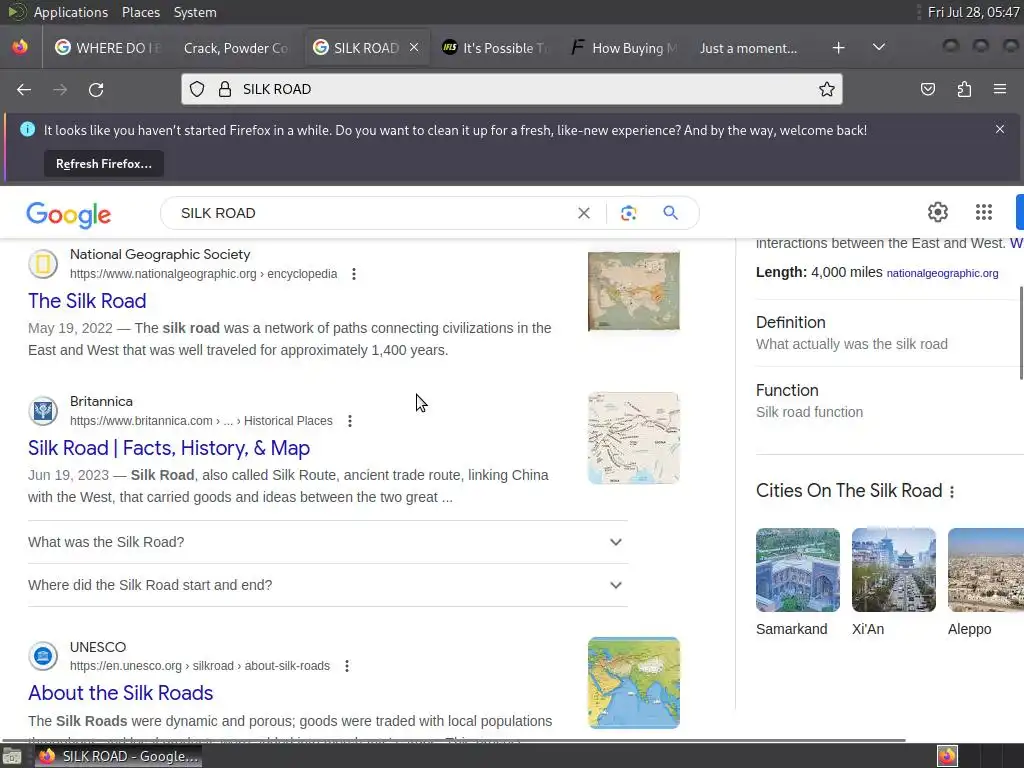This screenshot has width=1024, height=768.
Task: Switch to the 'WHERE DO I' tab
Action: (108, 48)
